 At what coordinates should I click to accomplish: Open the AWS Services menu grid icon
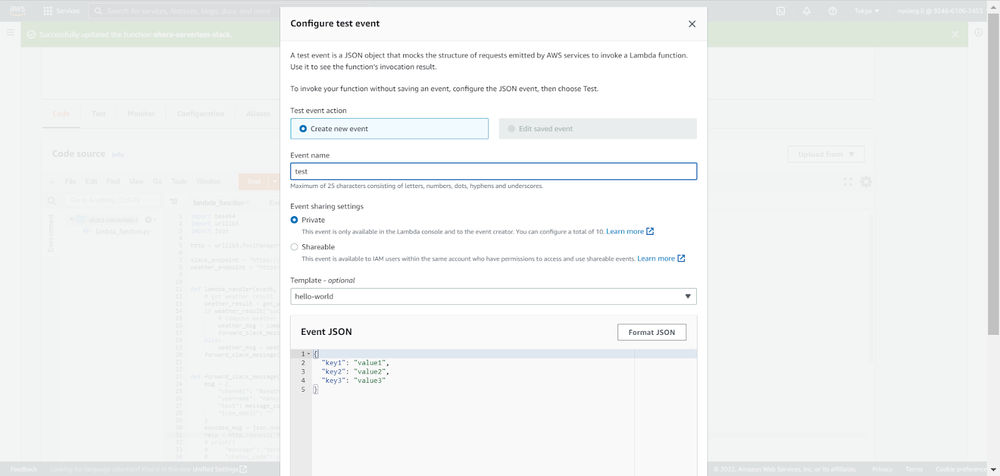tap(48, 11)
